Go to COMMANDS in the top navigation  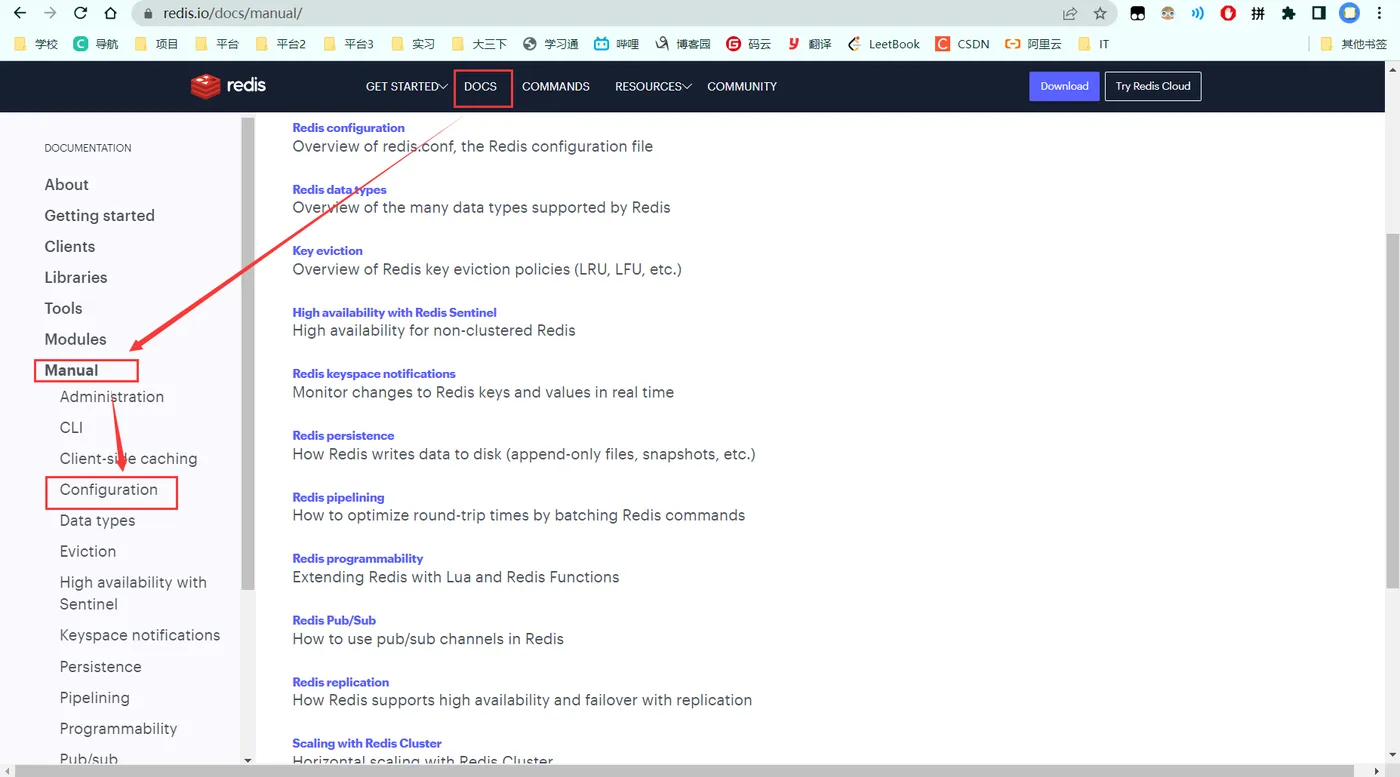(556, 87)
